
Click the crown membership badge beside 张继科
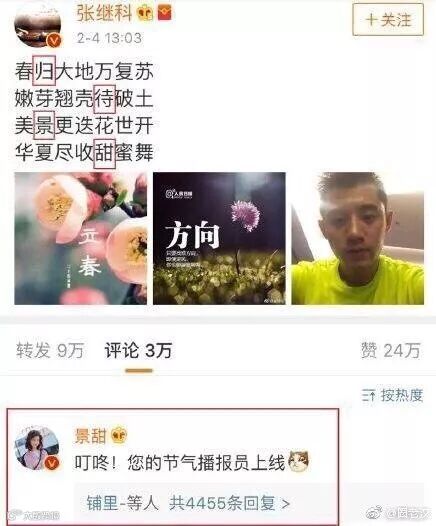coord(145,13)
